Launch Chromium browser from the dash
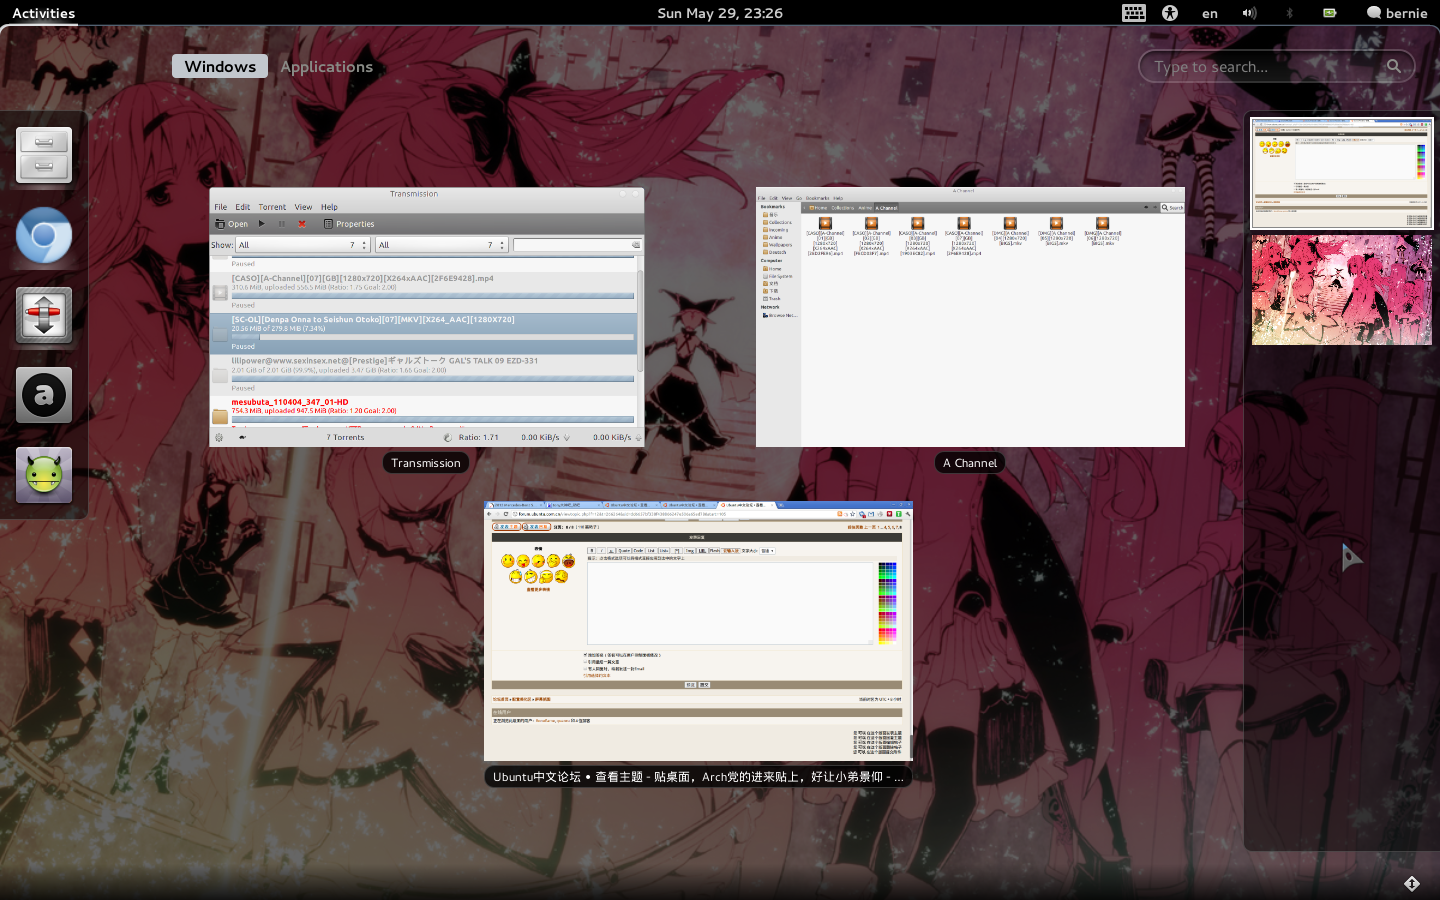1440x900 pixels. point(44,235)
